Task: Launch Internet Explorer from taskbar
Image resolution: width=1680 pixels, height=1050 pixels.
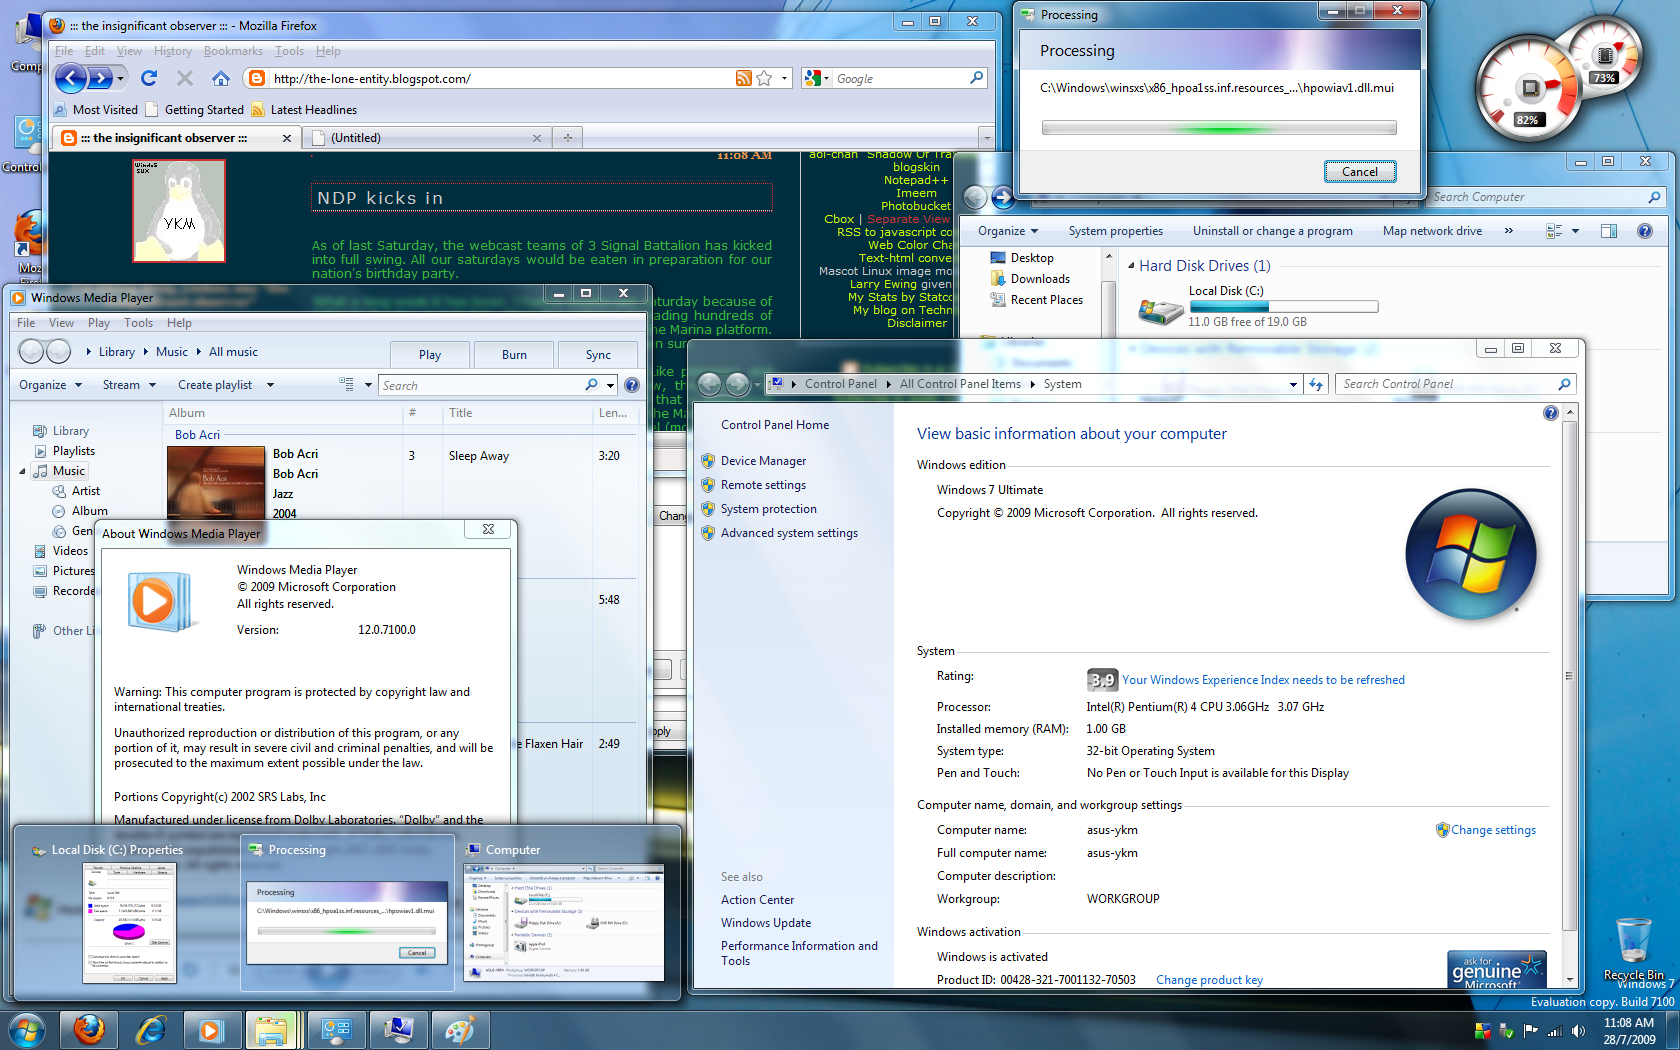Action: [151, 1030]
